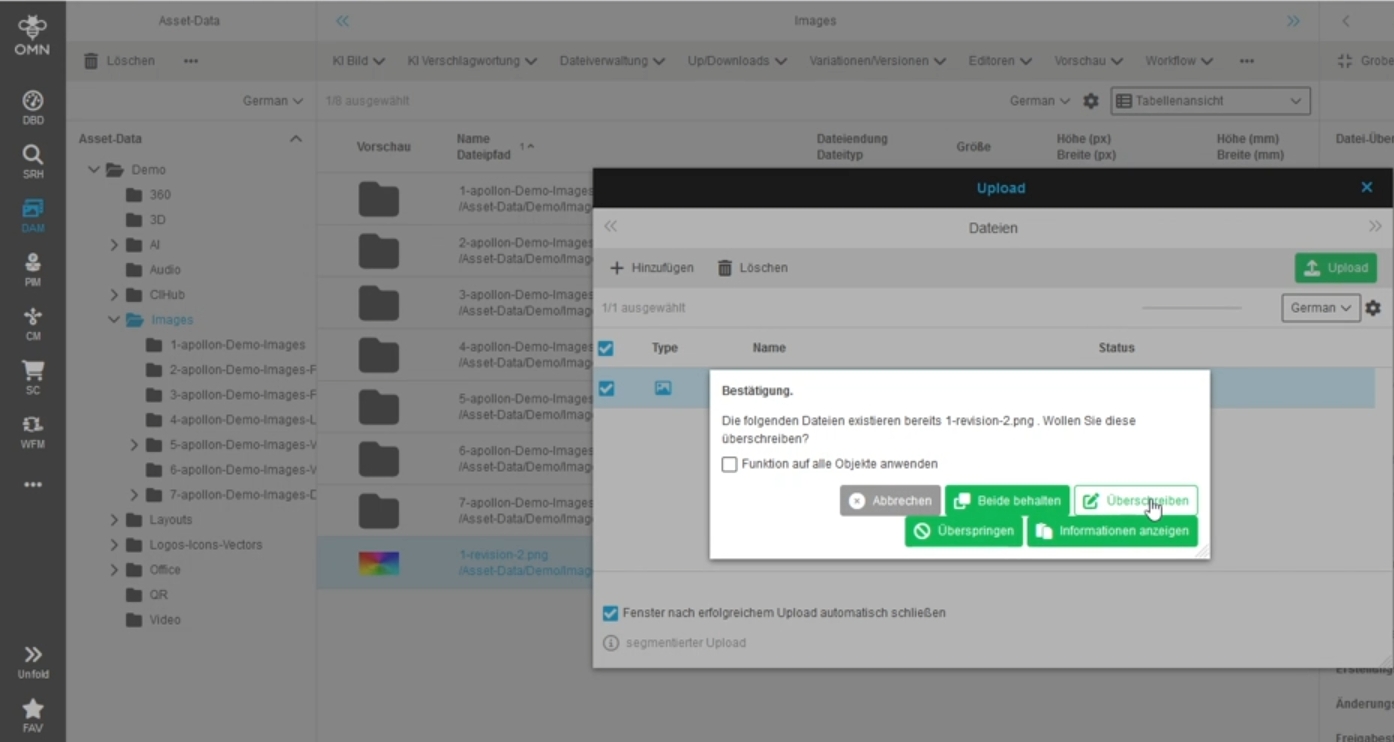This screenshot has width=1394, height=742.
Task: Click the Überschreiben button
Action: pyautogui.click(x=1135, y=501)
